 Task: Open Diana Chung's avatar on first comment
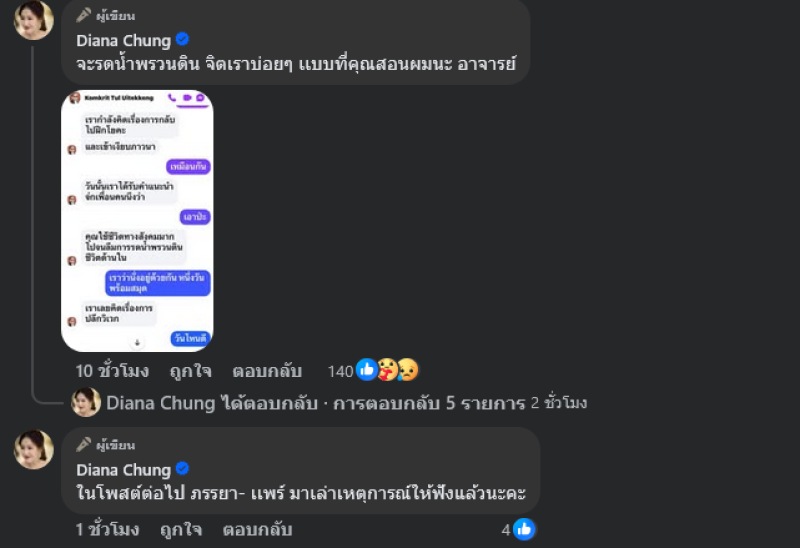(34, 20)
